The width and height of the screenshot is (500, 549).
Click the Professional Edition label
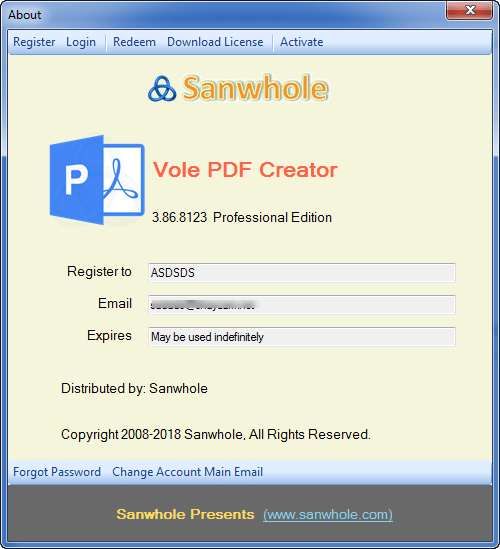(272, 217)
